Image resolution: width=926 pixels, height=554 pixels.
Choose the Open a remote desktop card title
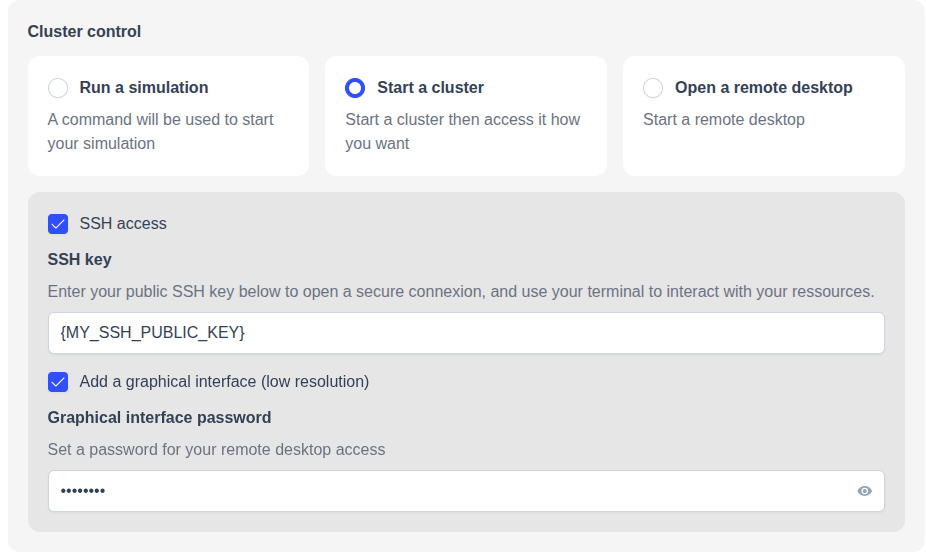click(x=764, y=87)
